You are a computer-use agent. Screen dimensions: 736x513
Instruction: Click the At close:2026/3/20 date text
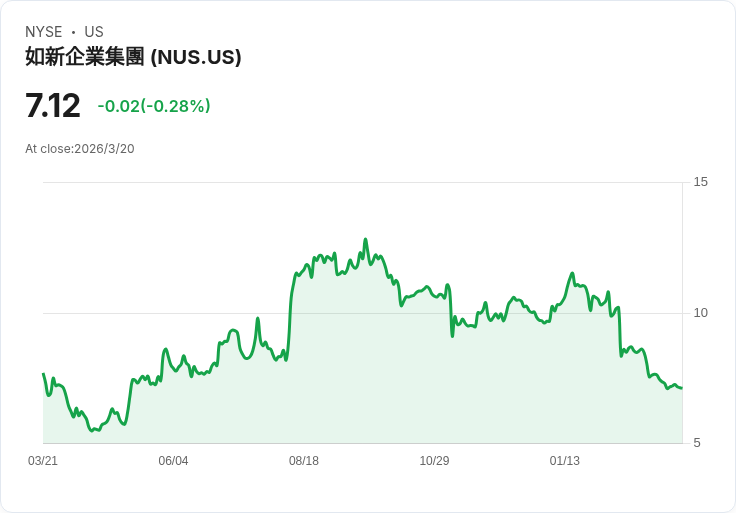coord(80,149)
